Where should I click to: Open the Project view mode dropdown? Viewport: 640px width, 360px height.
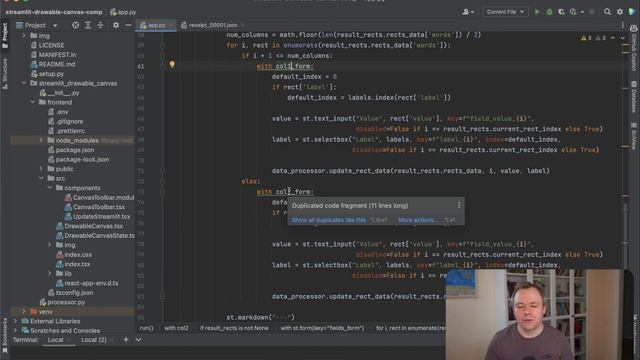pyautogui.click(x=55, y=25)
